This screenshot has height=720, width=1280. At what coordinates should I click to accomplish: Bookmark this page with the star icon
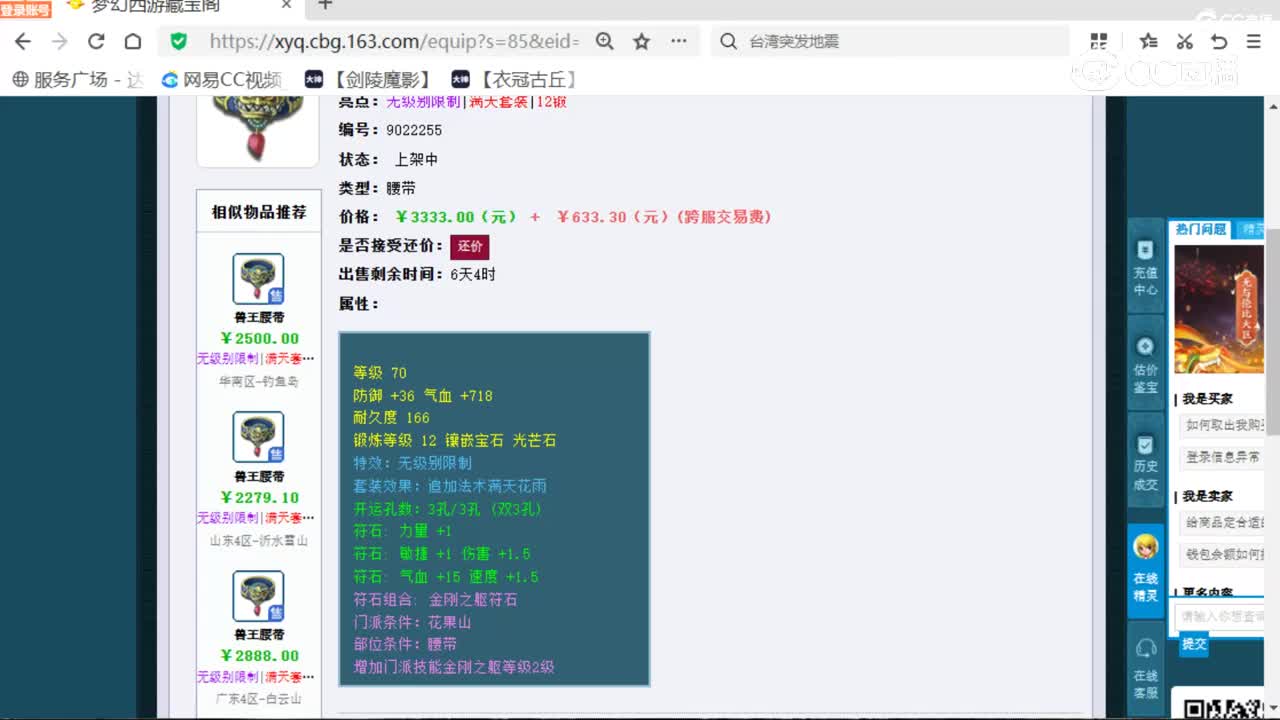tap(642, 41)
